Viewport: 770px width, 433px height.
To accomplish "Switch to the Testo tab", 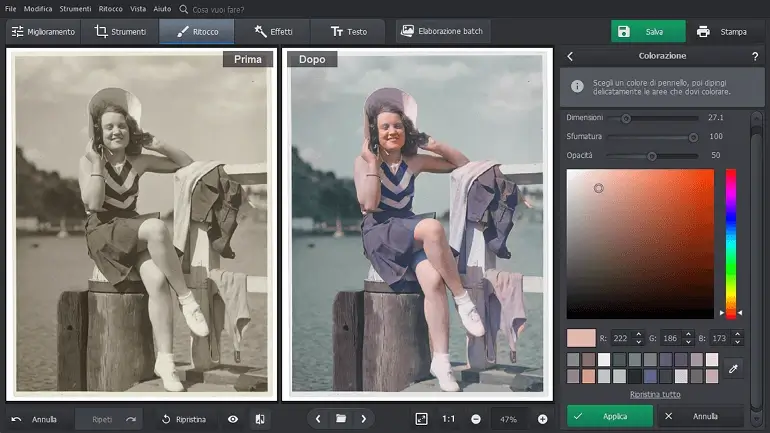I will pyautogui.click(x=348, y=31).
